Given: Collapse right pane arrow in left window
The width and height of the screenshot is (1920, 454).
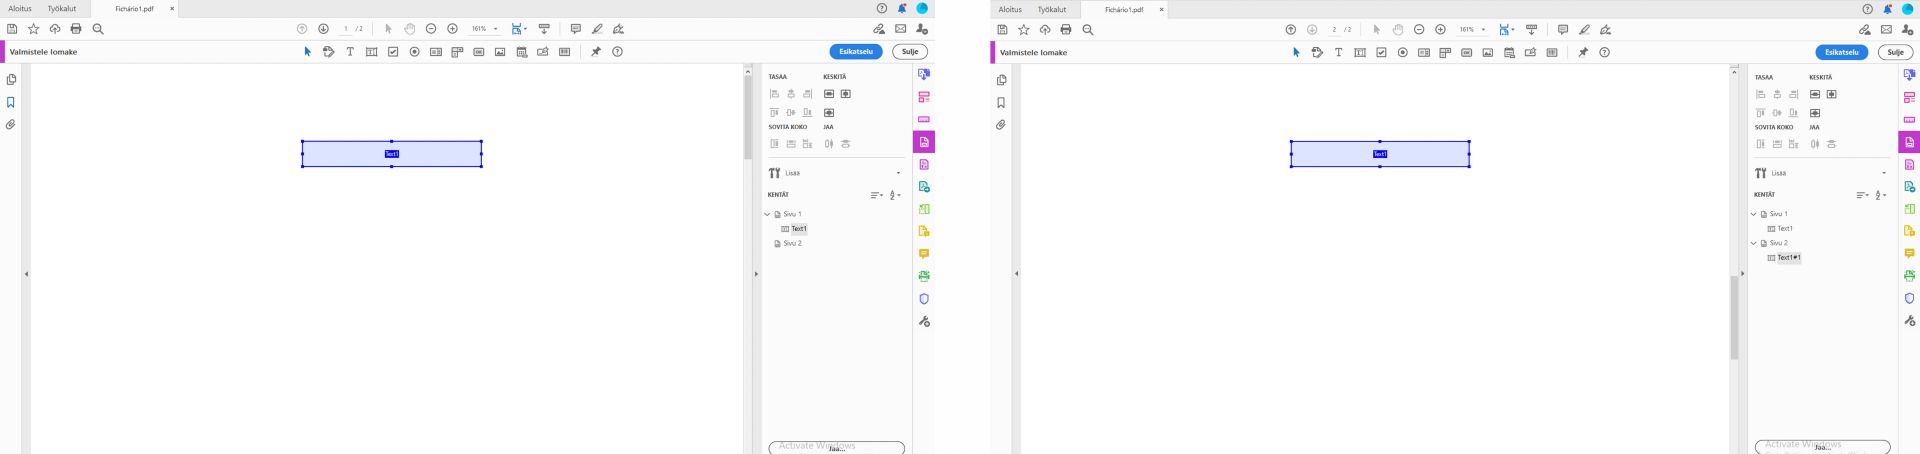Looking at the screenshot, I should [x=756, y=274].
